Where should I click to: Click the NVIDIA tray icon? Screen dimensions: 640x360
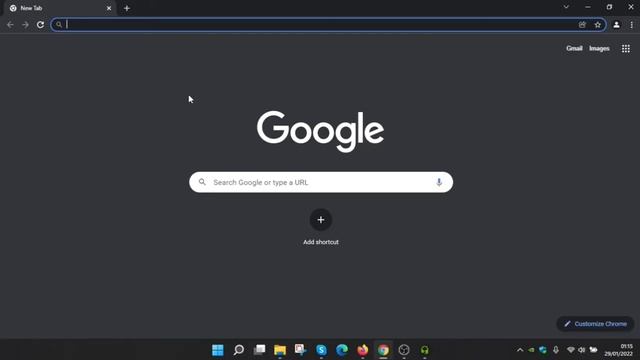pos(531,350)
